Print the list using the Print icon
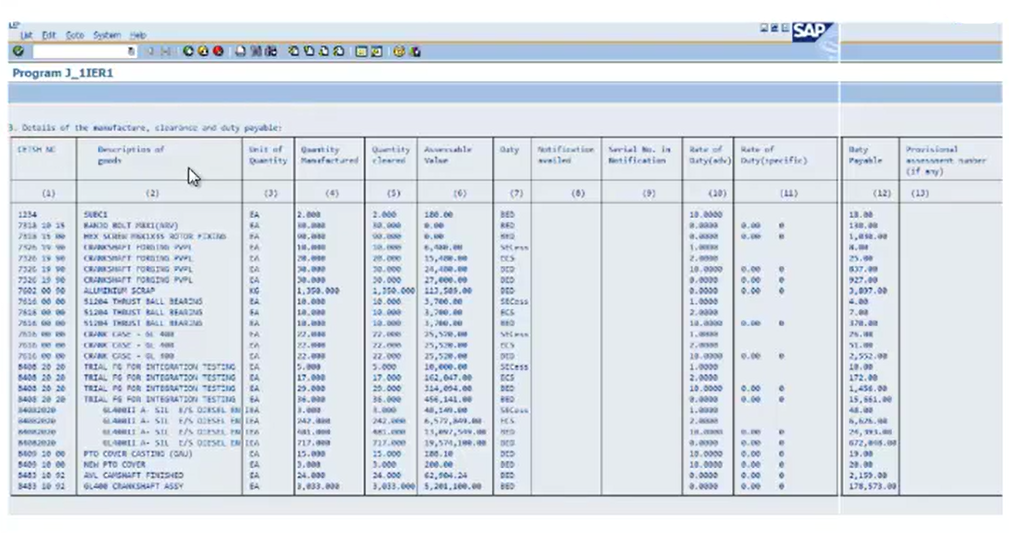The image size is (1009, 533). coord(240,51)
